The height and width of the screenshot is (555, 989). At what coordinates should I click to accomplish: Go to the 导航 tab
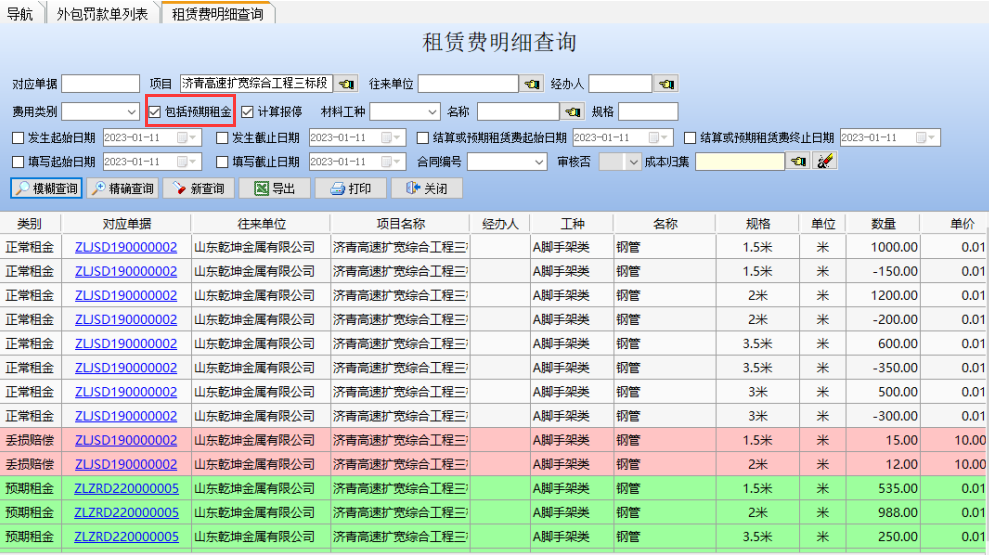click(x=20, y=13)
